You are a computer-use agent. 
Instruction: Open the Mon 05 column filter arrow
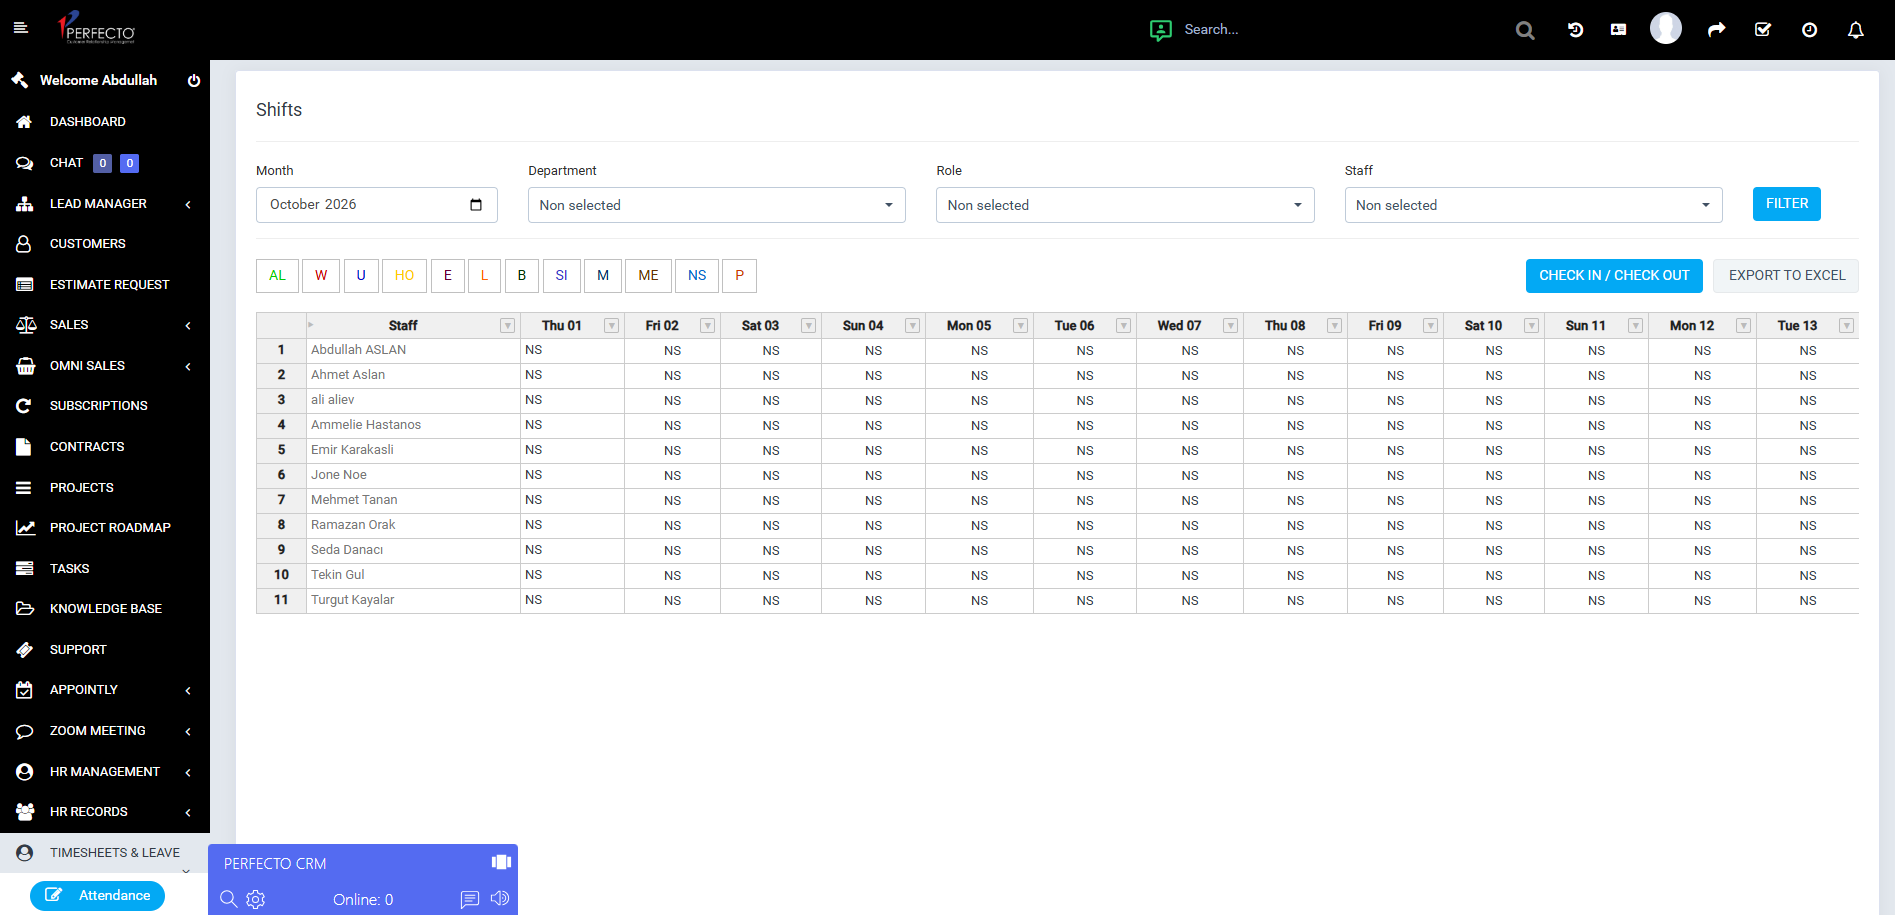(1021, 326)
